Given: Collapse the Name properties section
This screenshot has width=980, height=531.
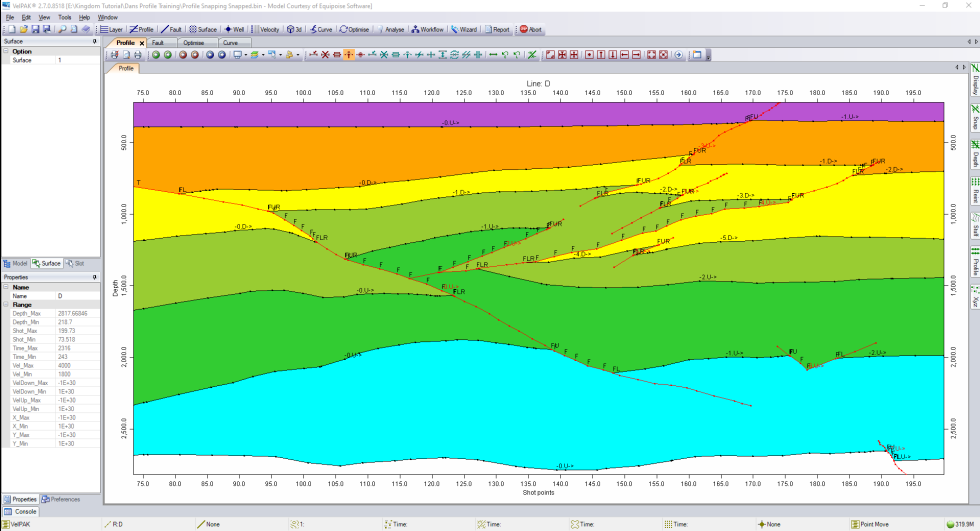Looking at the screenshot, I should click(x=6, y=287).
